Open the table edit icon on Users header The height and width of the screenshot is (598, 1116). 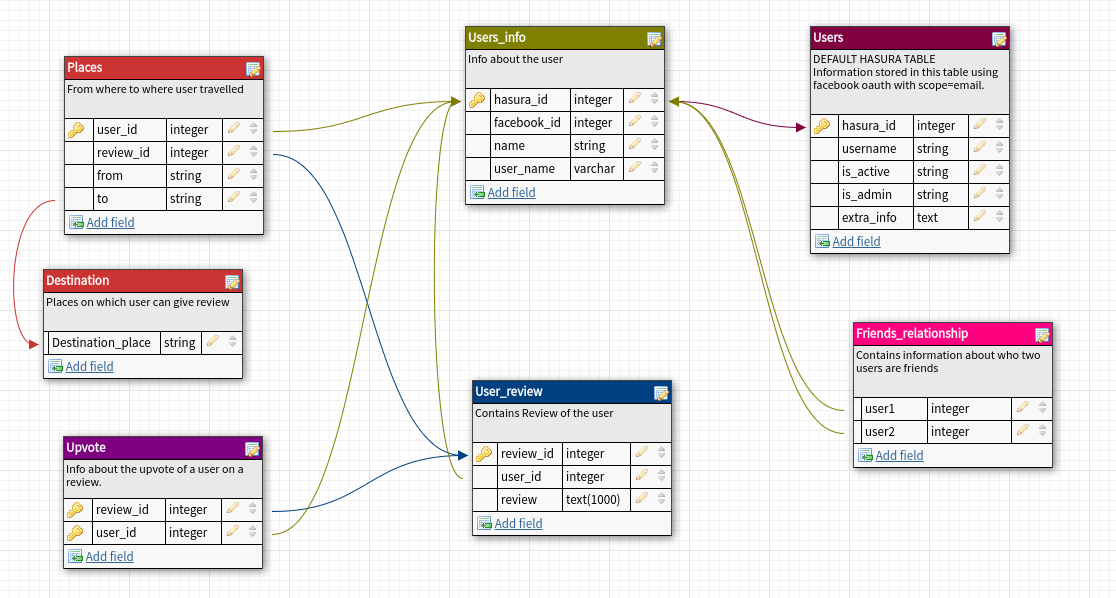[x=998, y=37]
